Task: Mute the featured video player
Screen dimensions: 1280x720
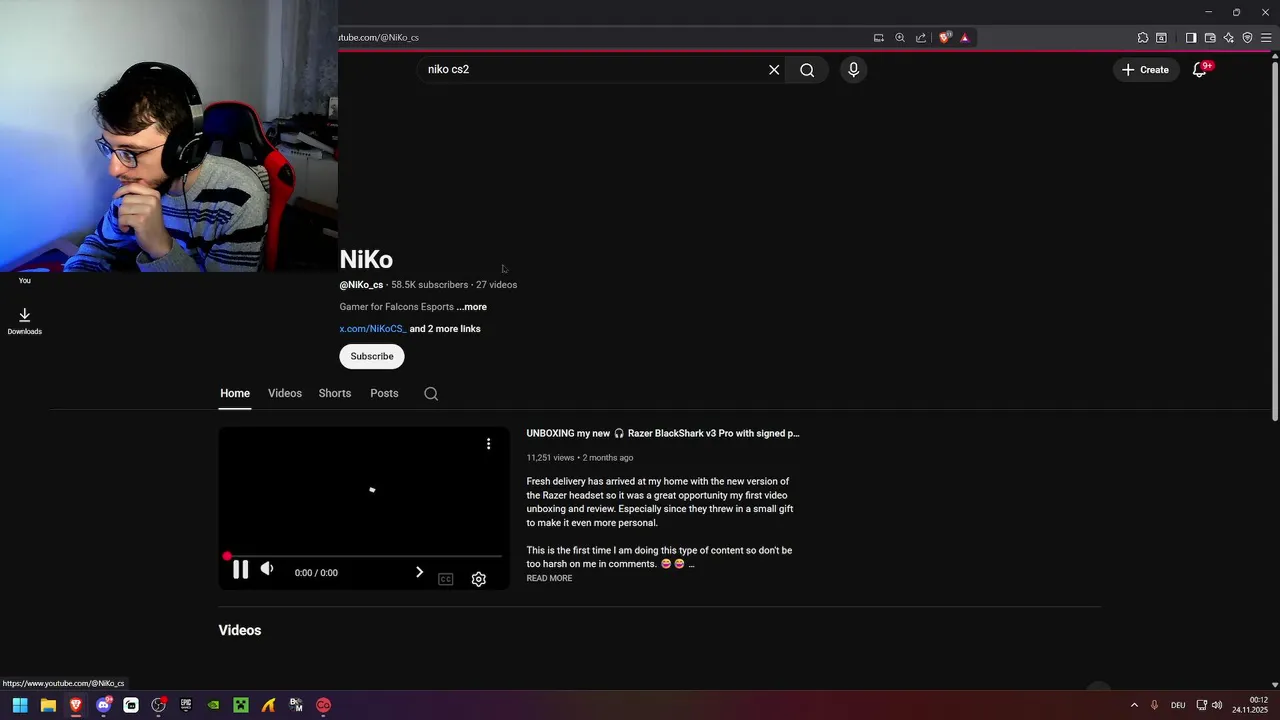Action: click(267, 569)
